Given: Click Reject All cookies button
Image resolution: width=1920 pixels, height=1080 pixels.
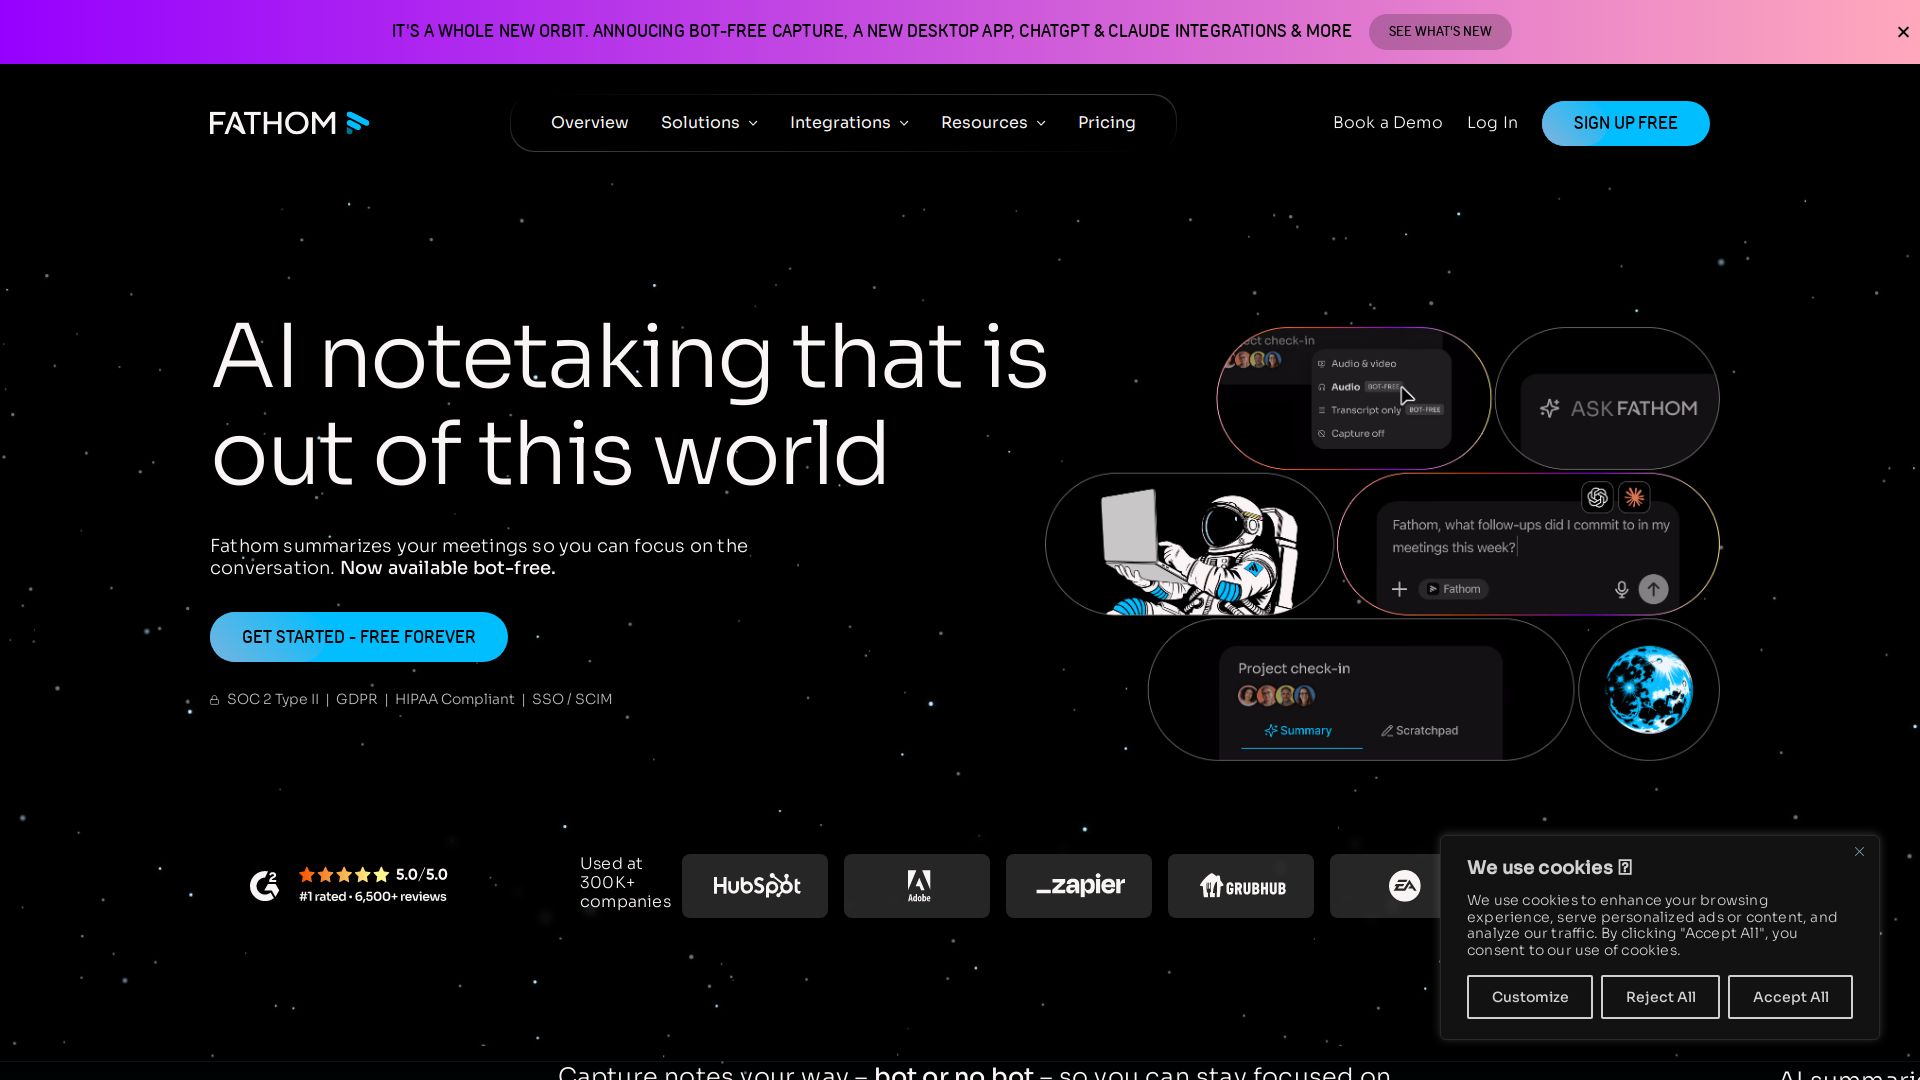Looking at the screenshot, I should (x=1660, y=997).
